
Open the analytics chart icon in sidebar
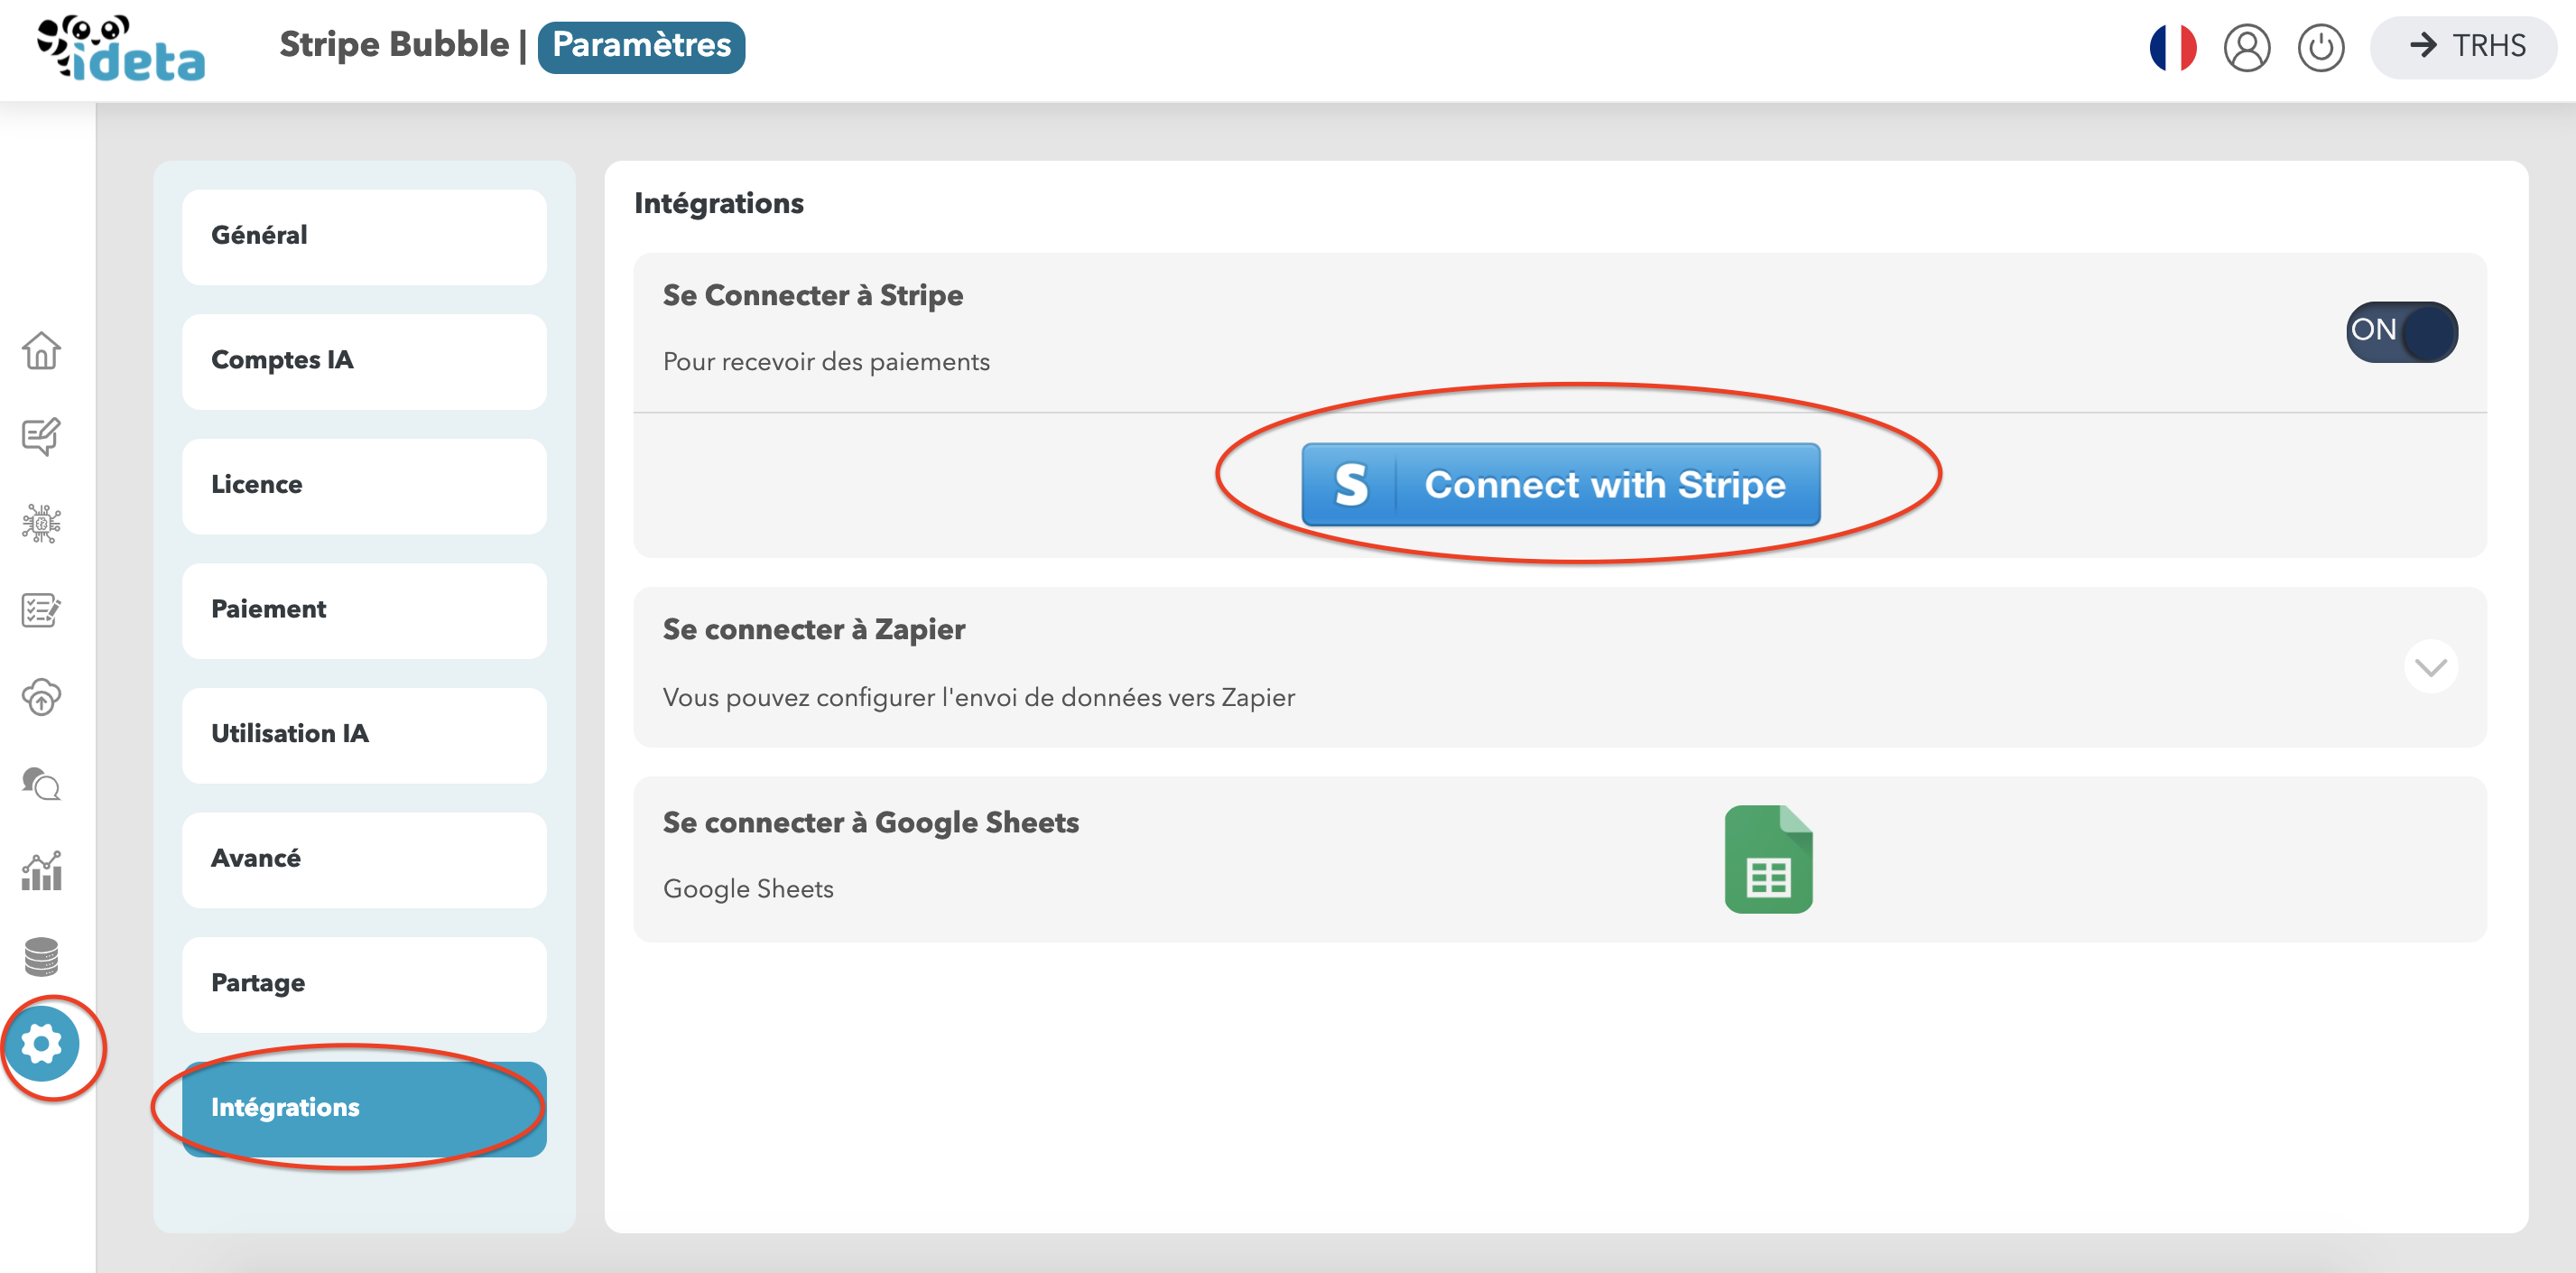[41, 871]
